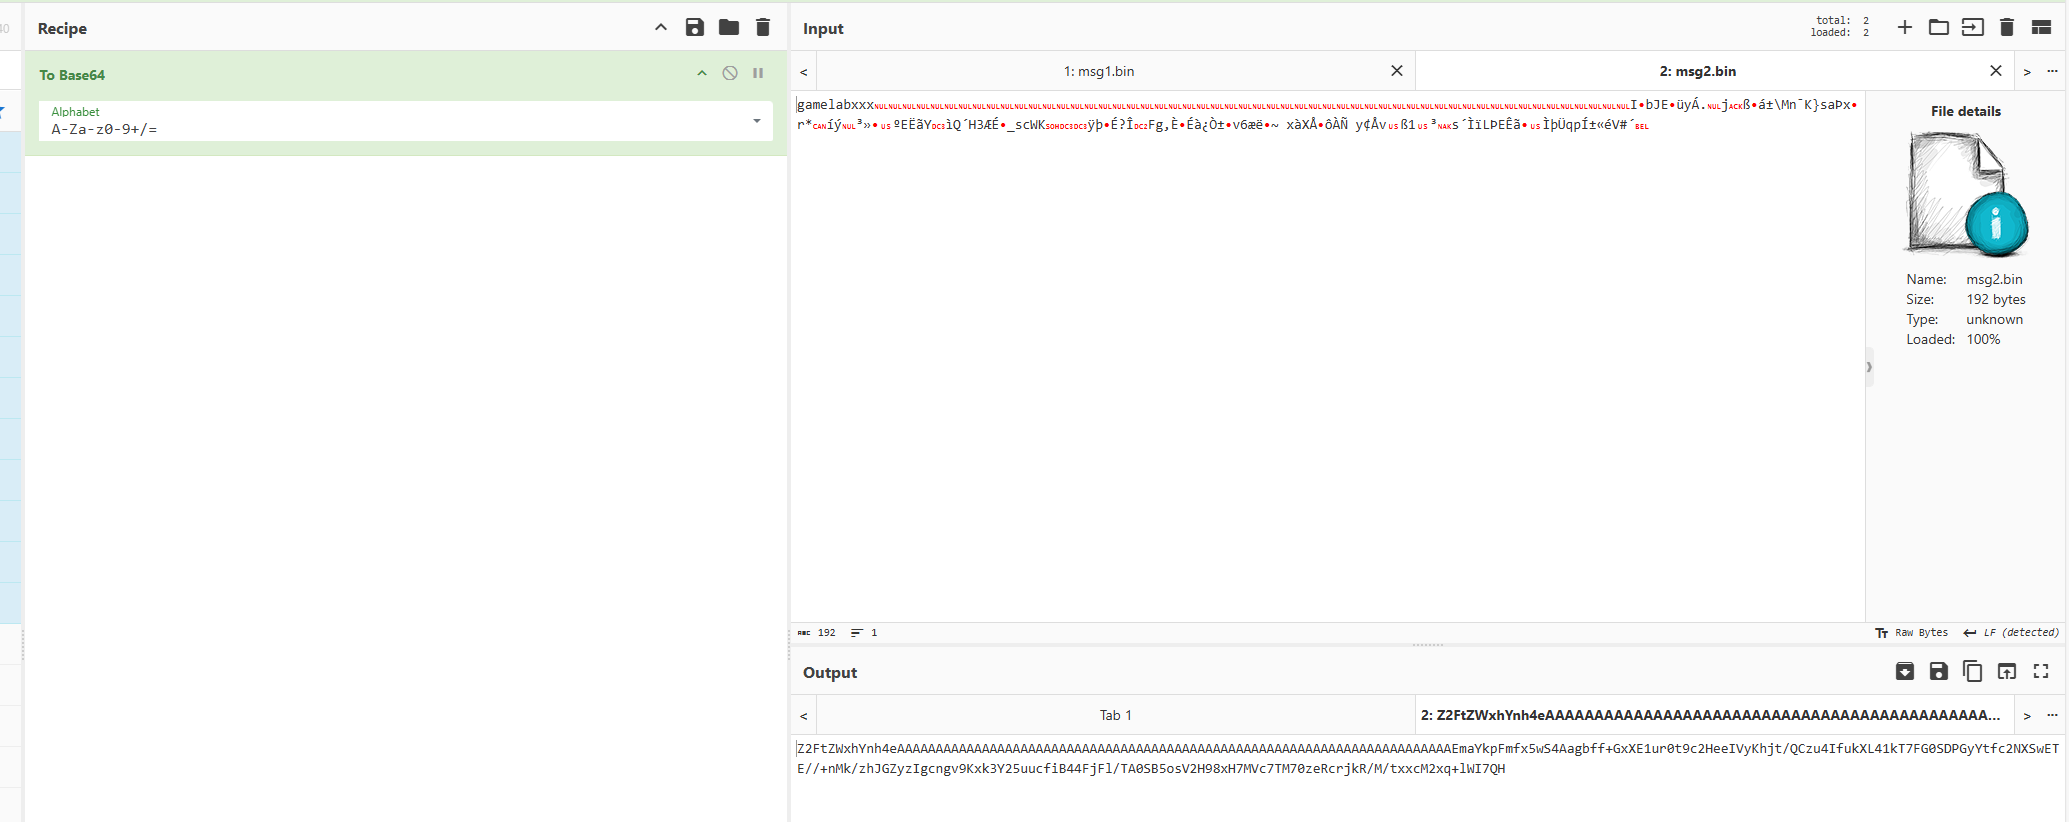
Task: Save the output to a file
Action: click(x=1939, y=672)
